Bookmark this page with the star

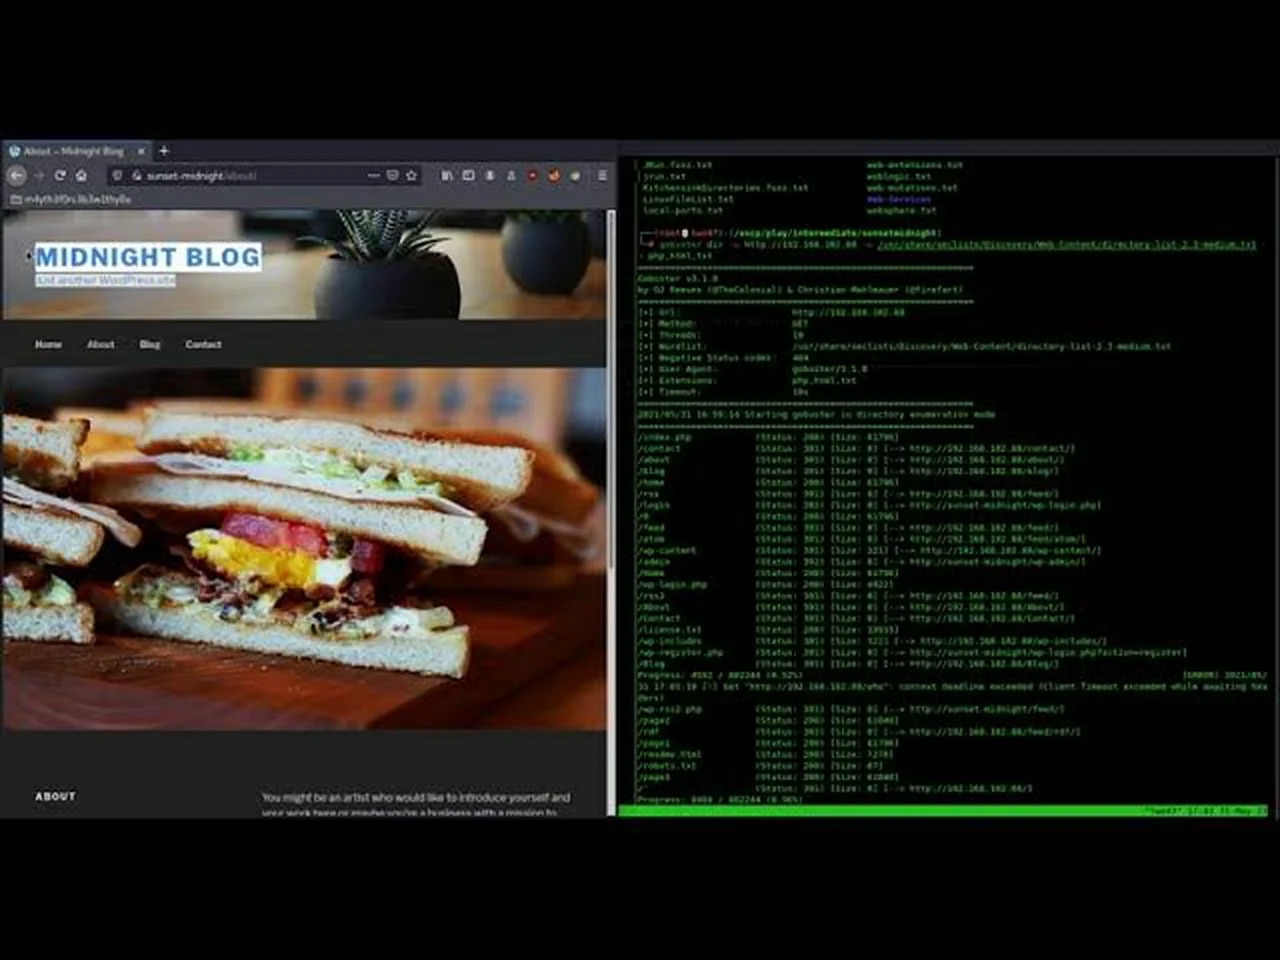point(411,175)
